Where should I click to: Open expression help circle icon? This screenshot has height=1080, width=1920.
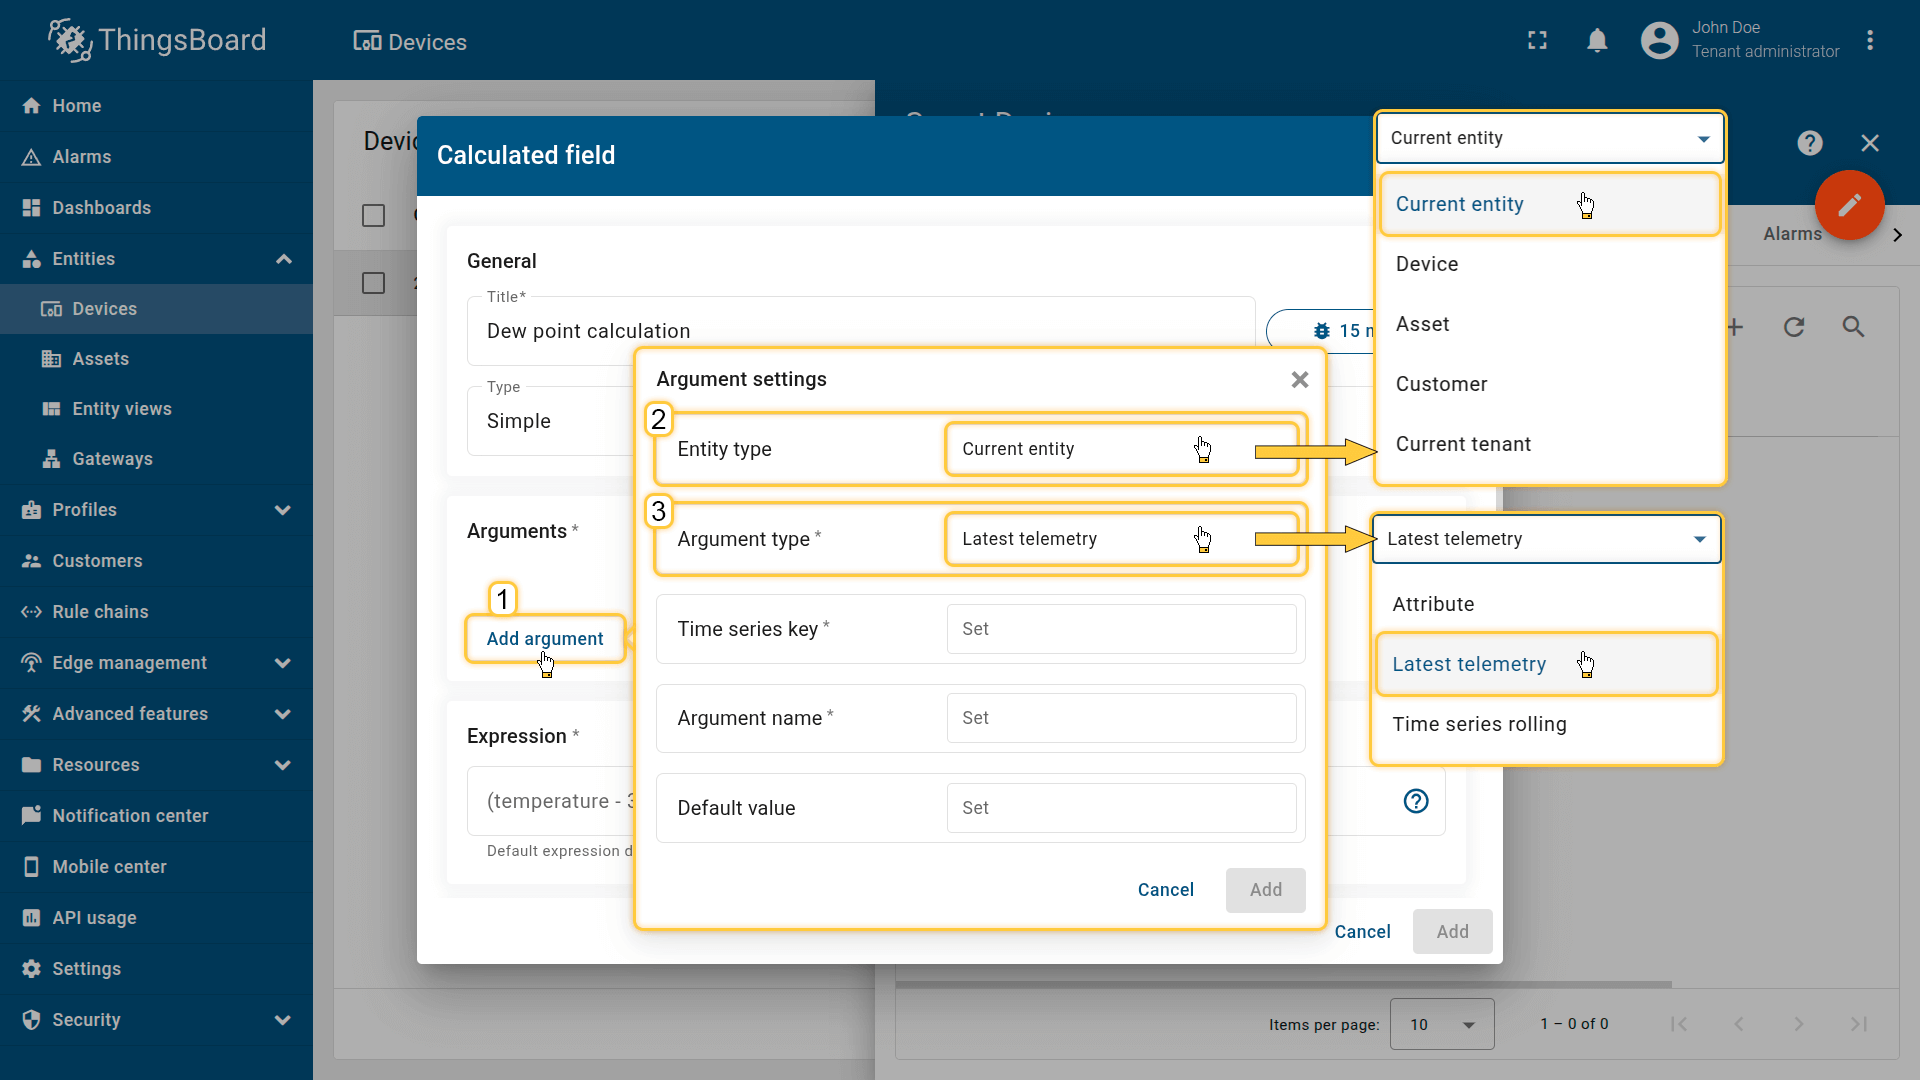pos(1416,801)
